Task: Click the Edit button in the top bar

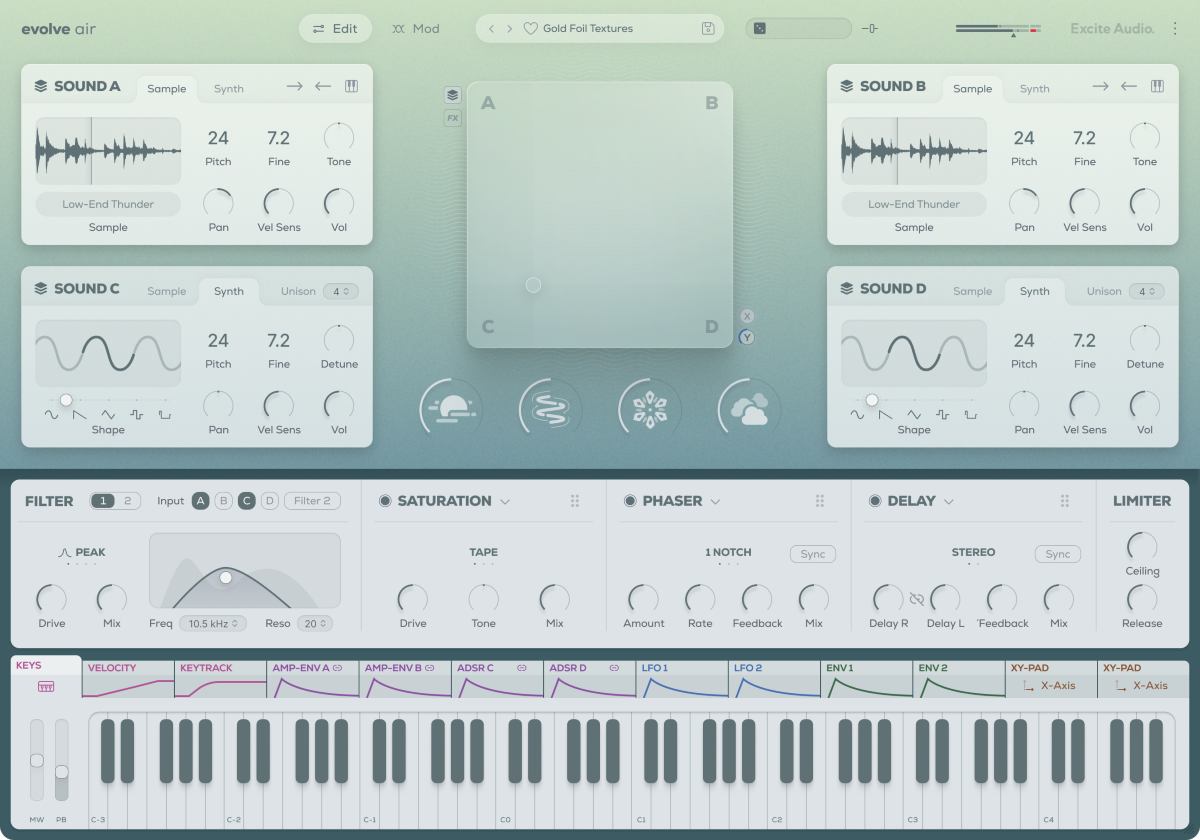Action: pos(335,28)
